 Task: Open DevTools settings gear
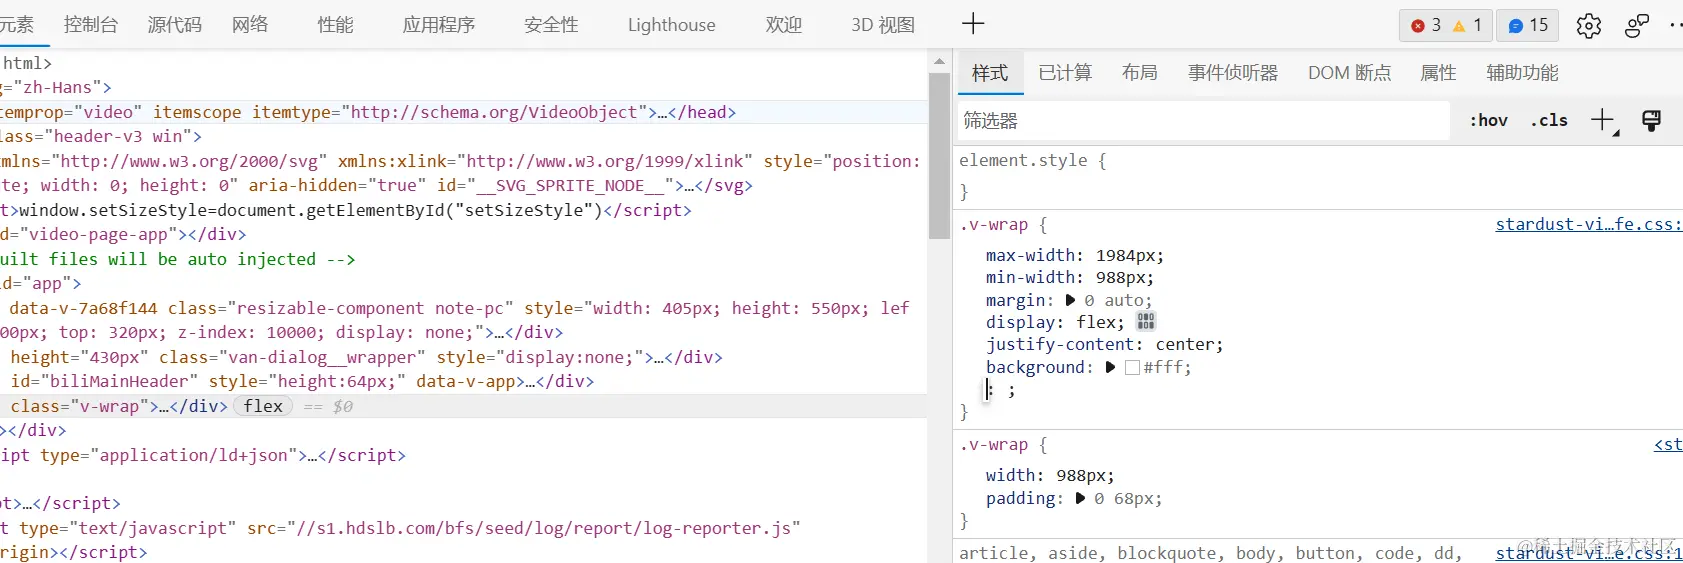click(1588, 26)
